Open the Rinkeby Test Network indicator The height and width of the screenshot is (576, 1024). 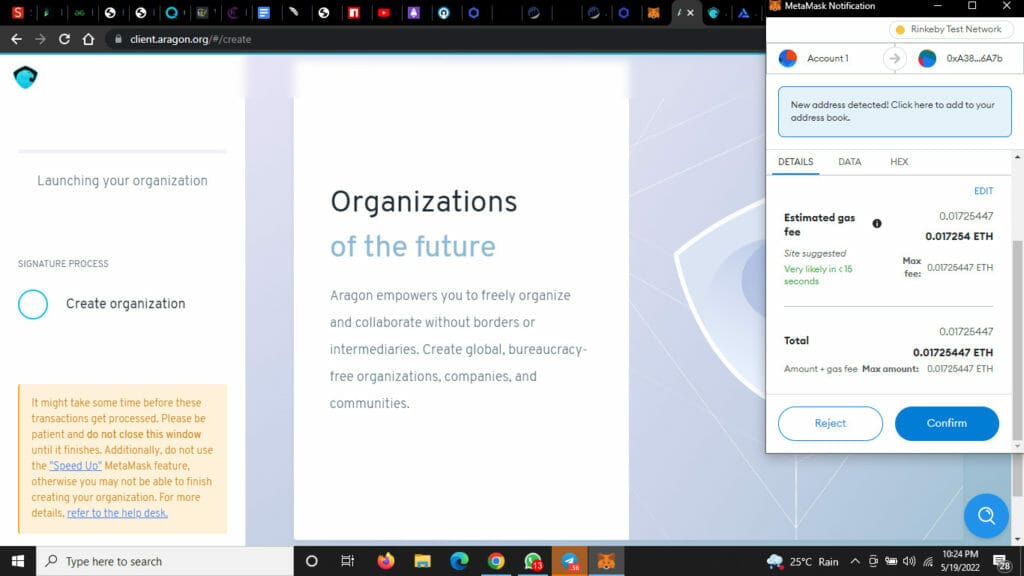pyautogui.click(x=950, y=29)
